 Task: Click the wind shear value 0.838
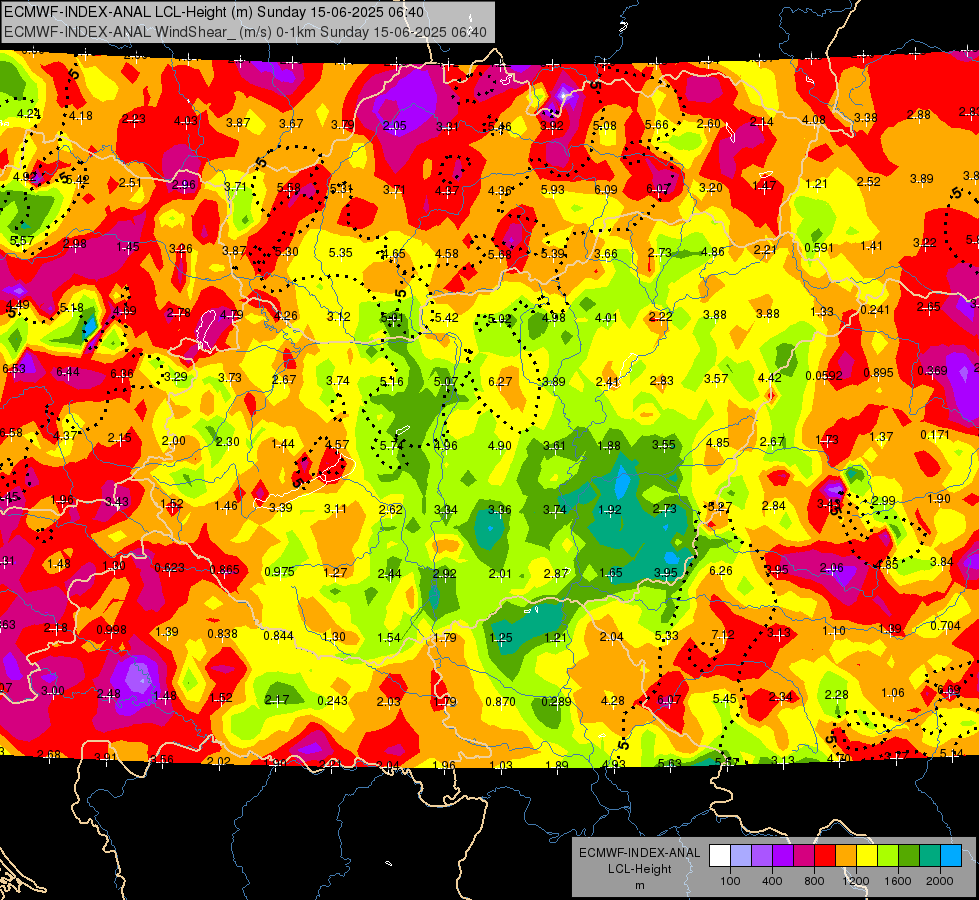[222, 633]
